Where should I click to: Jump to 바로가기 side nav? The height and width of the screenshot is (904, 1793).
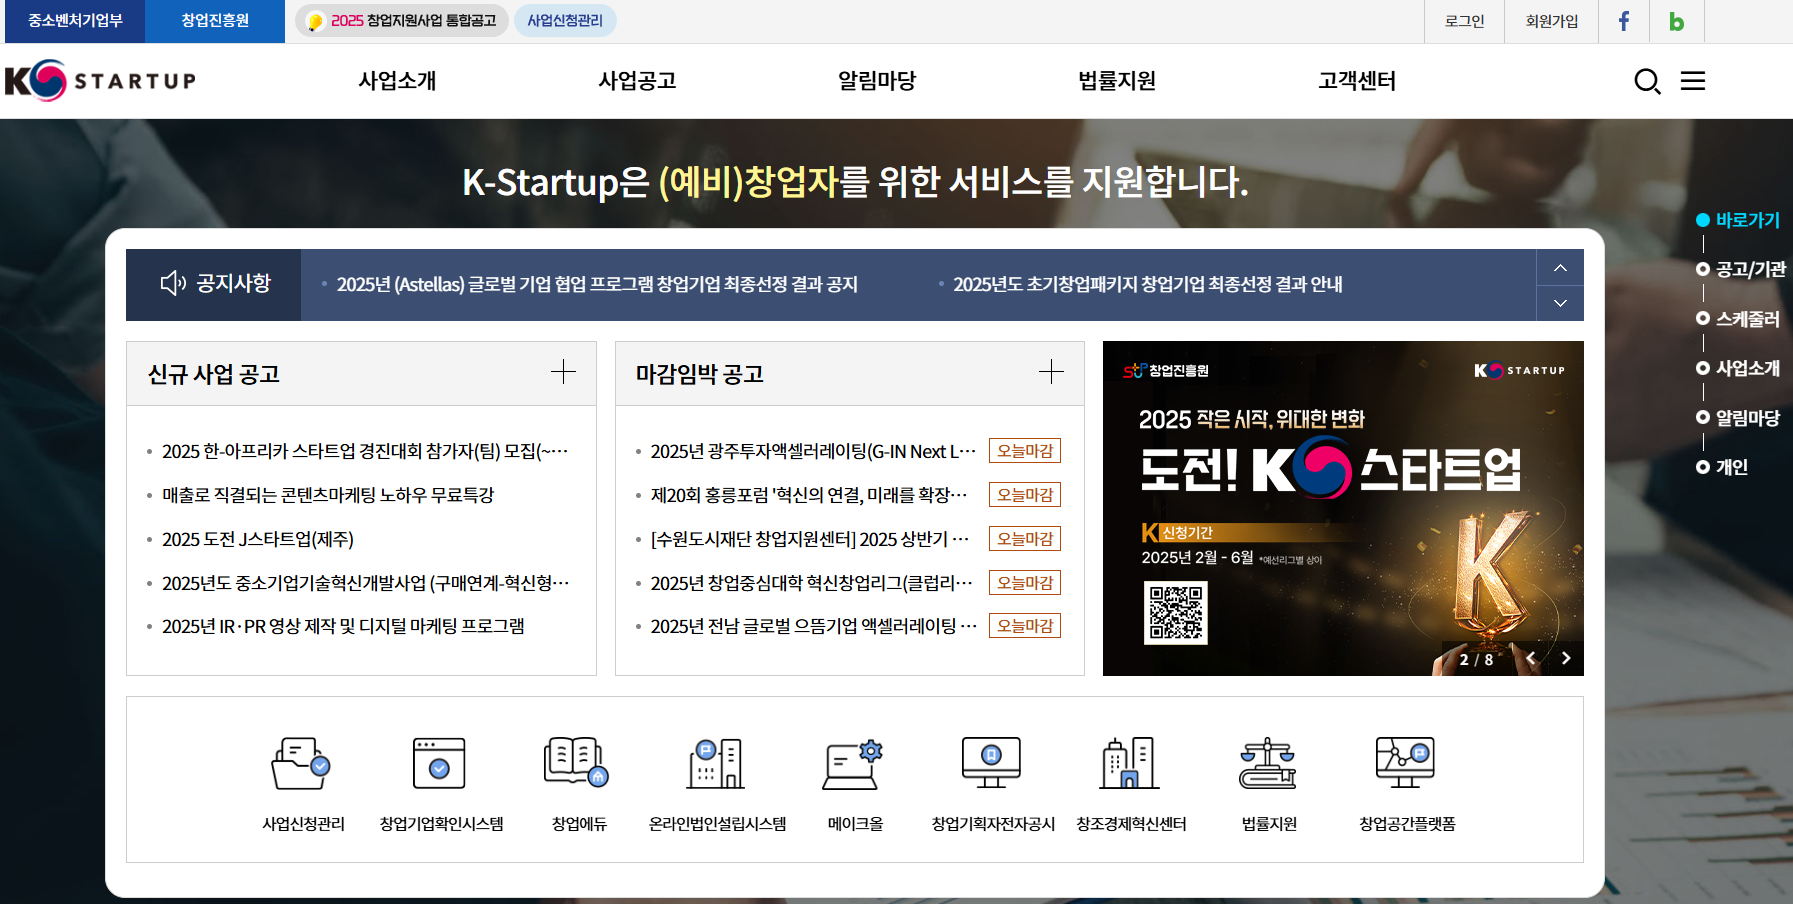pos(1738,220)
